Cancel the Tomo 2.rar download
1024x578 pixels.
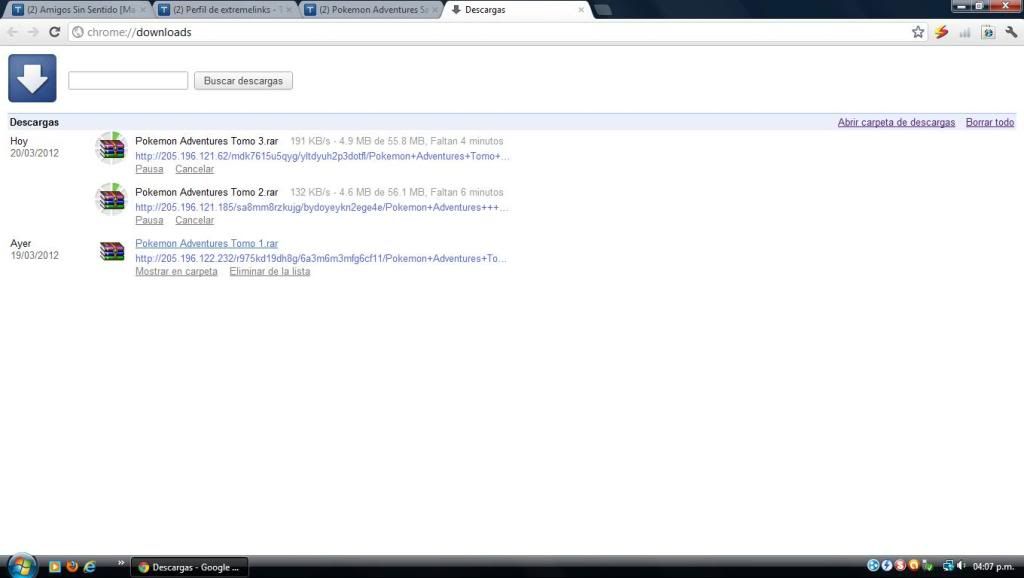(194, 220)
